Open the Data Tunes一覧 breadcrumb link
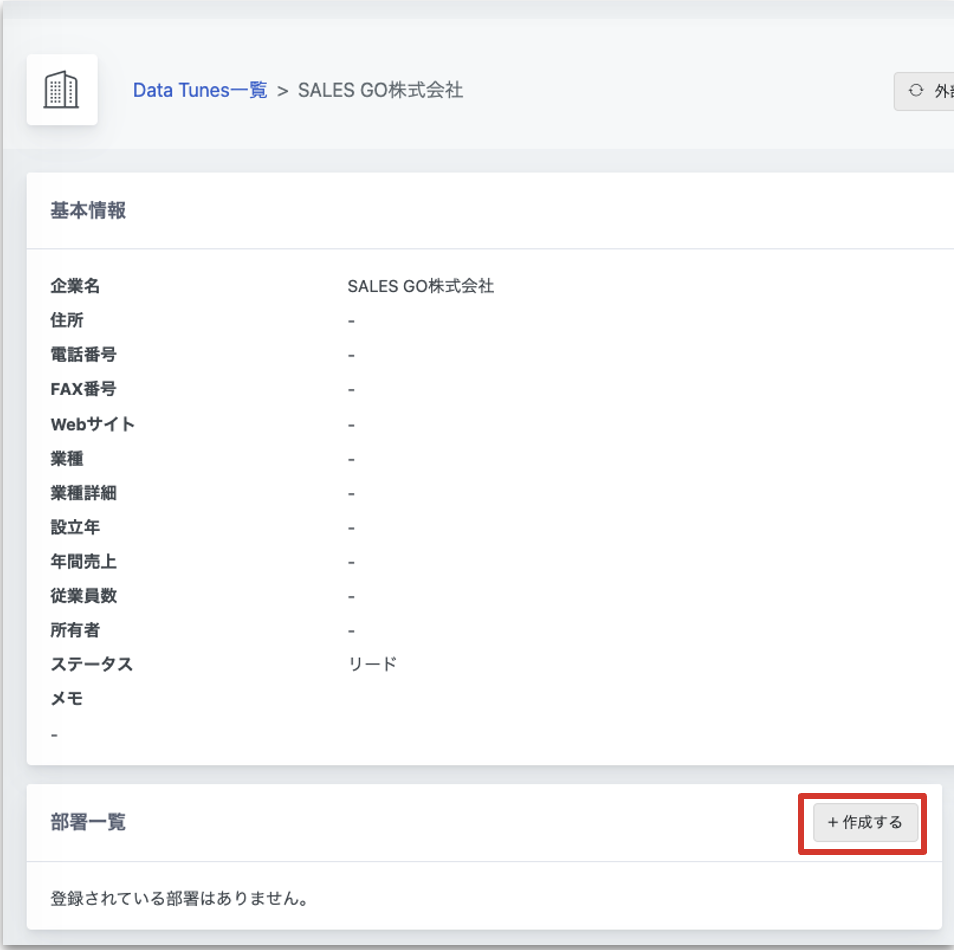The image size is (954, 950). (200, 90)
